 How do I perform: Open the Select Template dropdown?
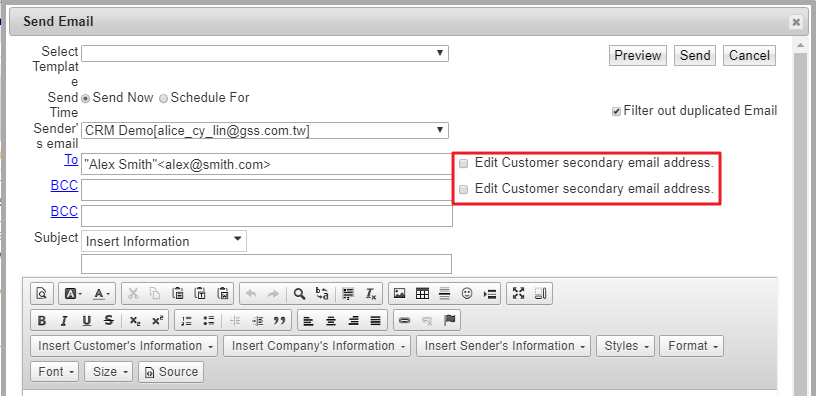(265, 54)
